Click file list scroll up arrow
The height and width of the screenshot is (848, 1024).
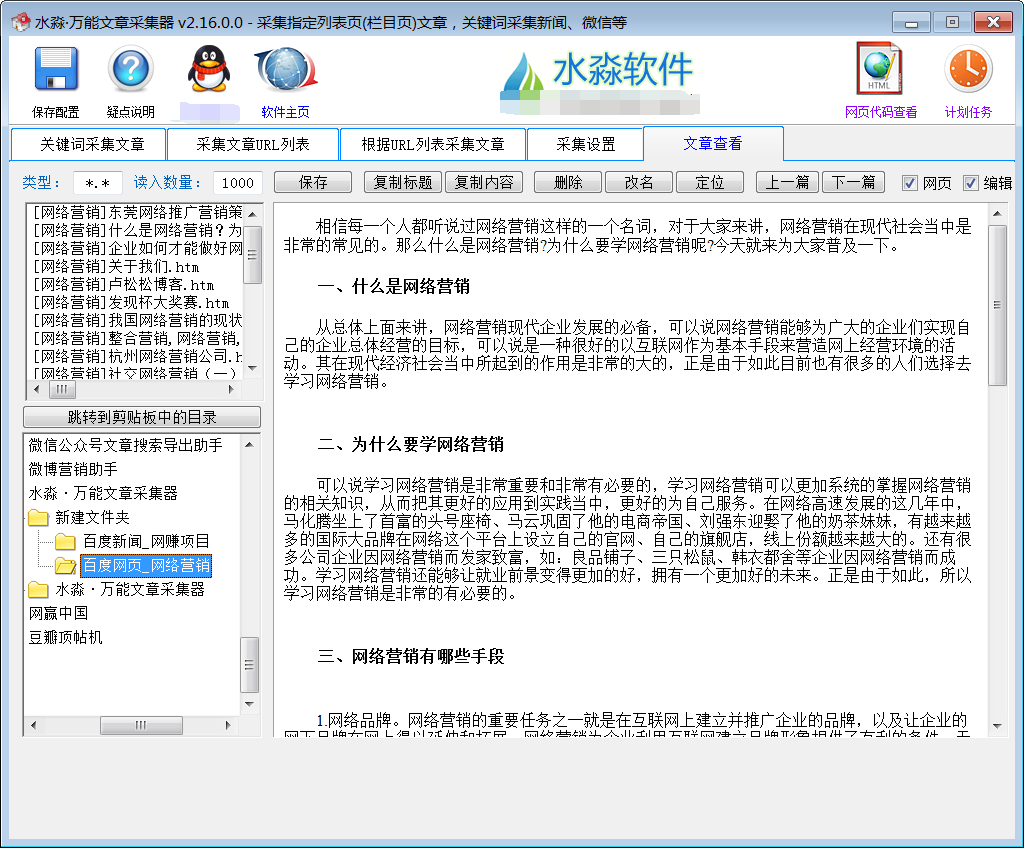pos(253,214)
